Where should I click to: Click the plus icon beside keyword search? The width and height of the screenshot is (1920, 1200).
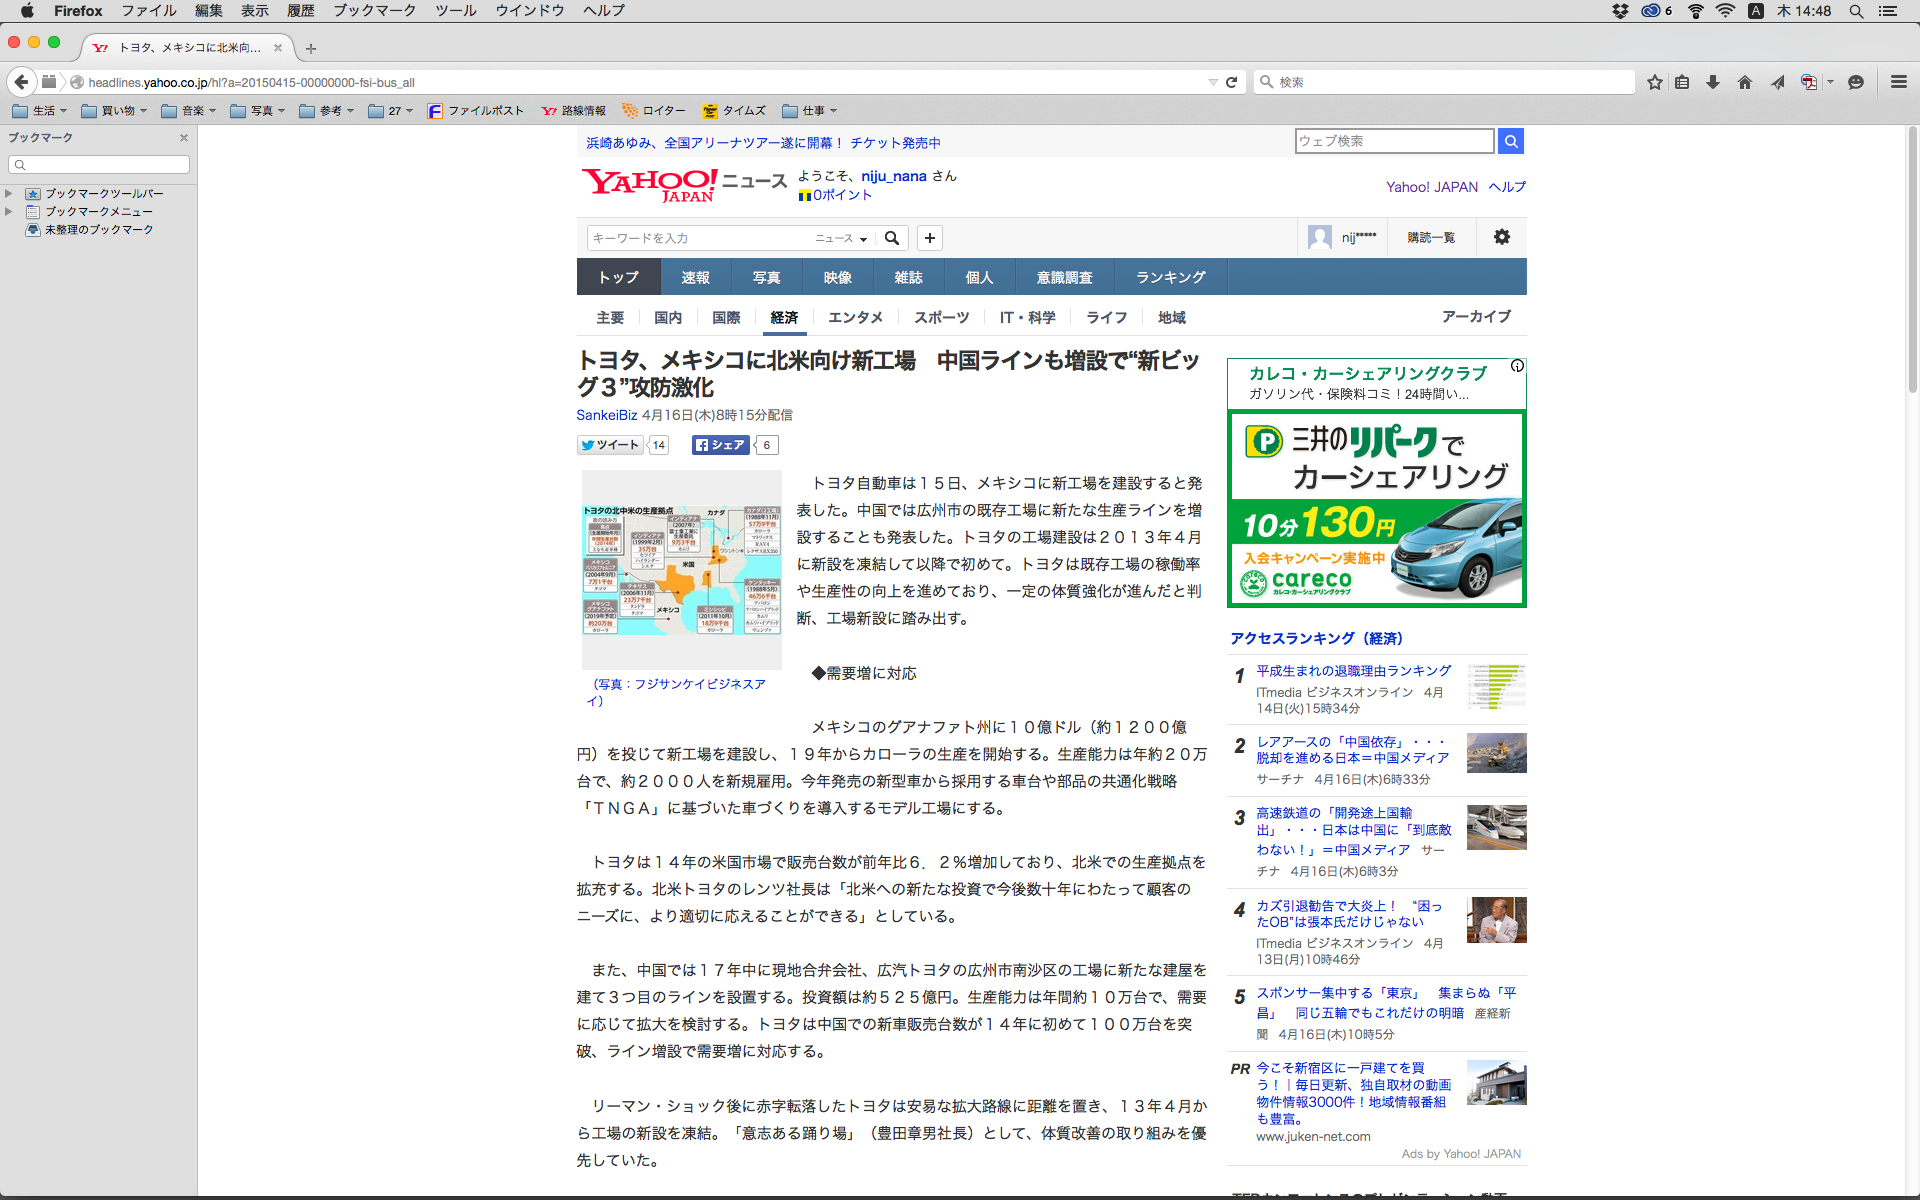(x=930, y=238)
